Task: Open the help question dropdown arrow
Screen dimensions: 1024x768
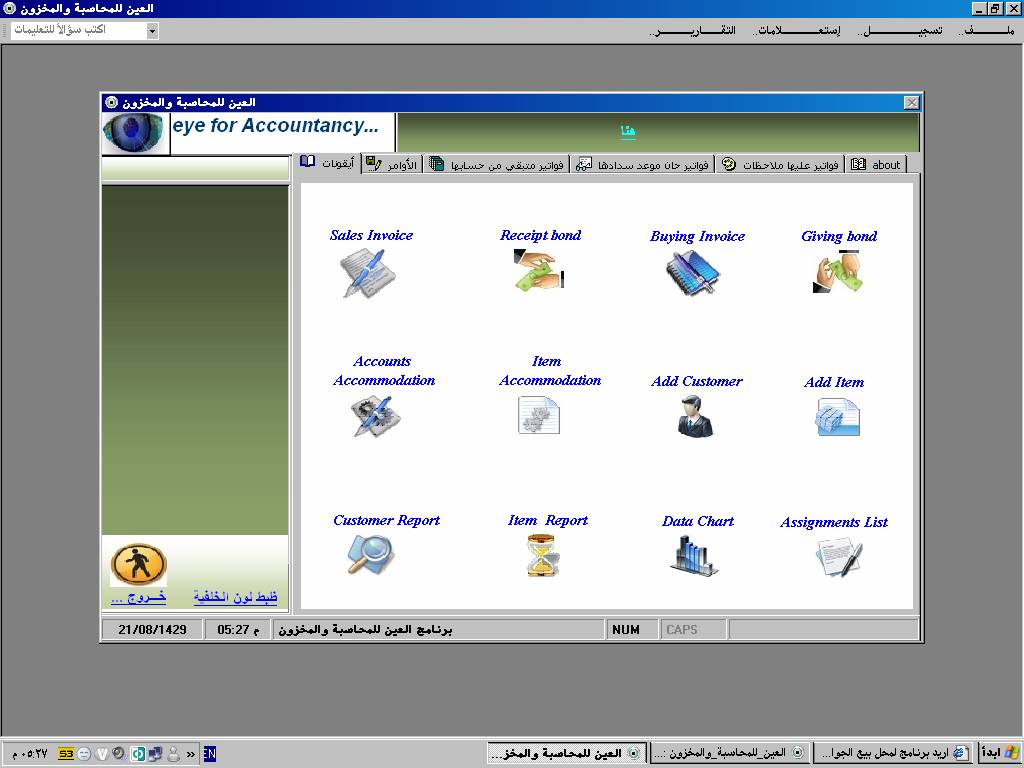Action: pos(152,31)
